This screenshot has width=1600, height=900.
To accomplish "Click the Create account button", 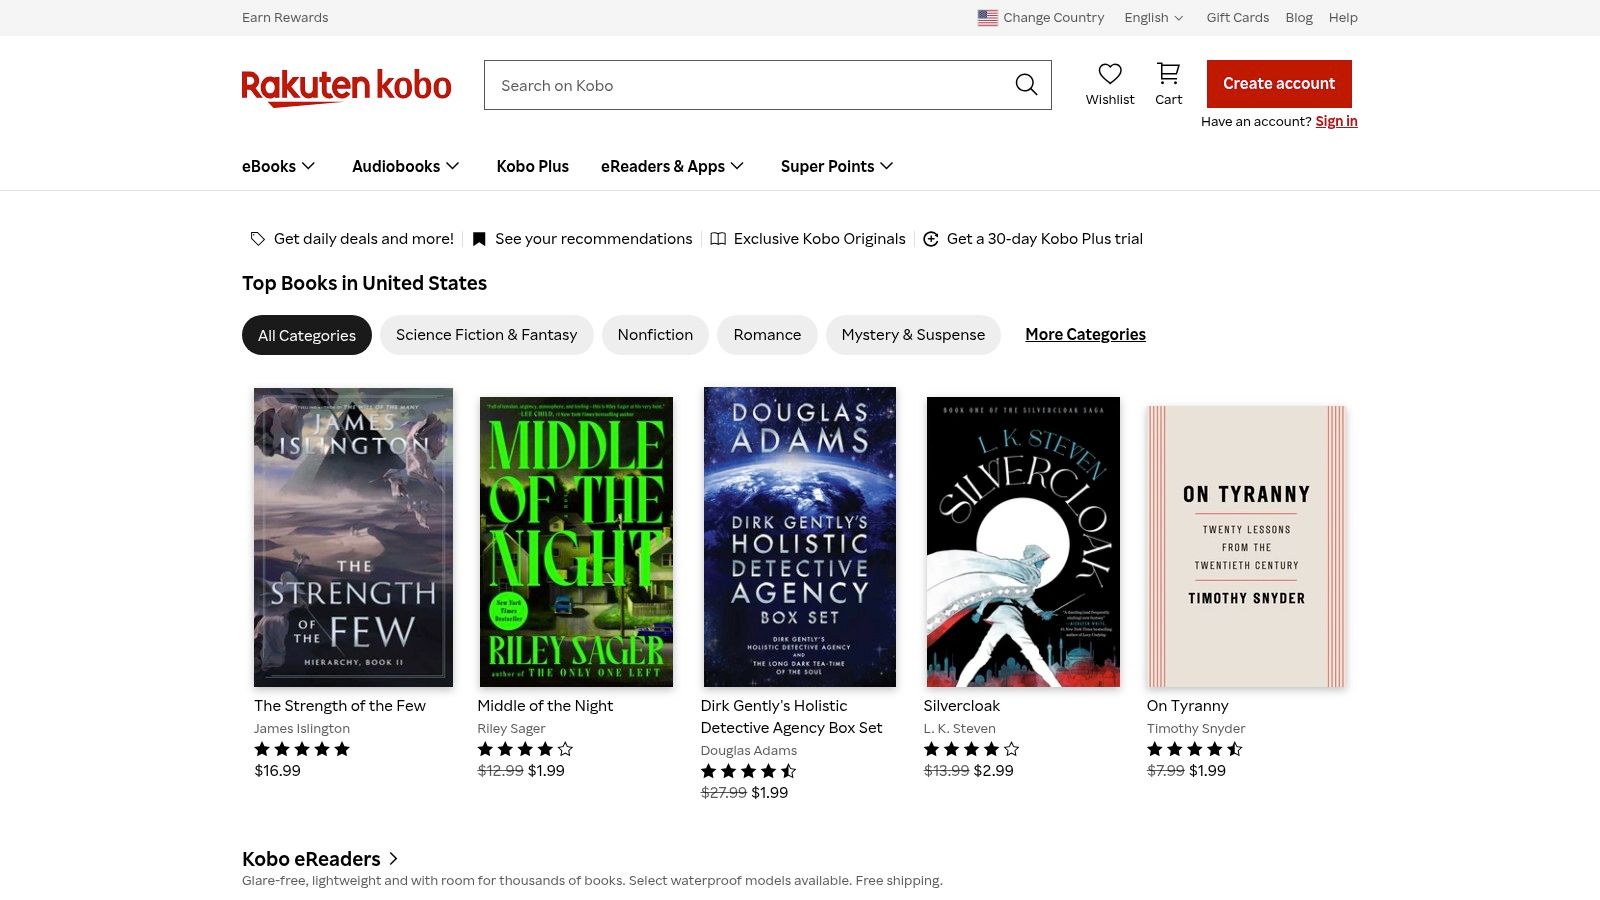I will pyautogui.click(x=1278, y=84).
